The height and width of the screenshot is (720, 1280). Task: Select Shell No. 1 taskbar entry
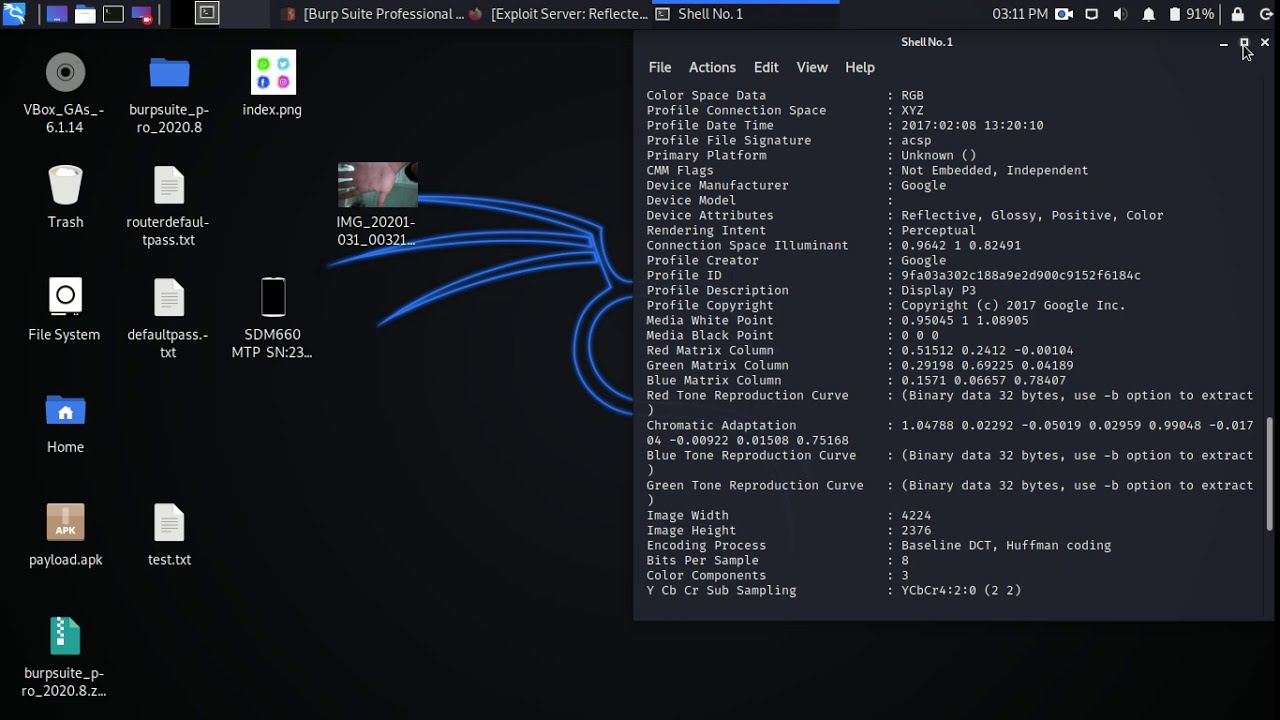[x=745, y=14]
